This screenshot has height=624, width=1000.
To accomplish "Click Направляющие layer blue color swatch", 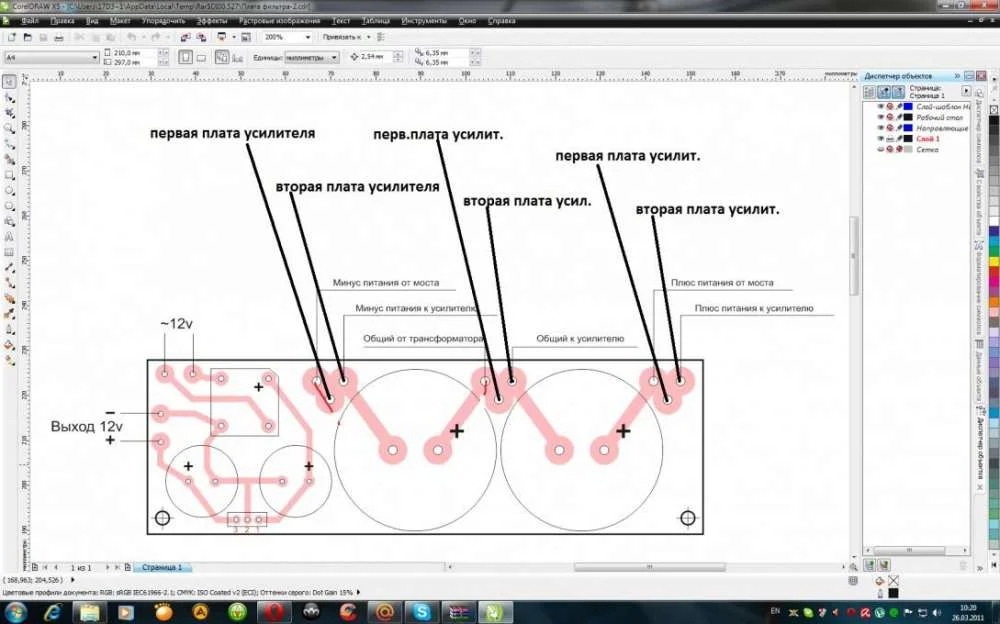I will coord(908,128).
